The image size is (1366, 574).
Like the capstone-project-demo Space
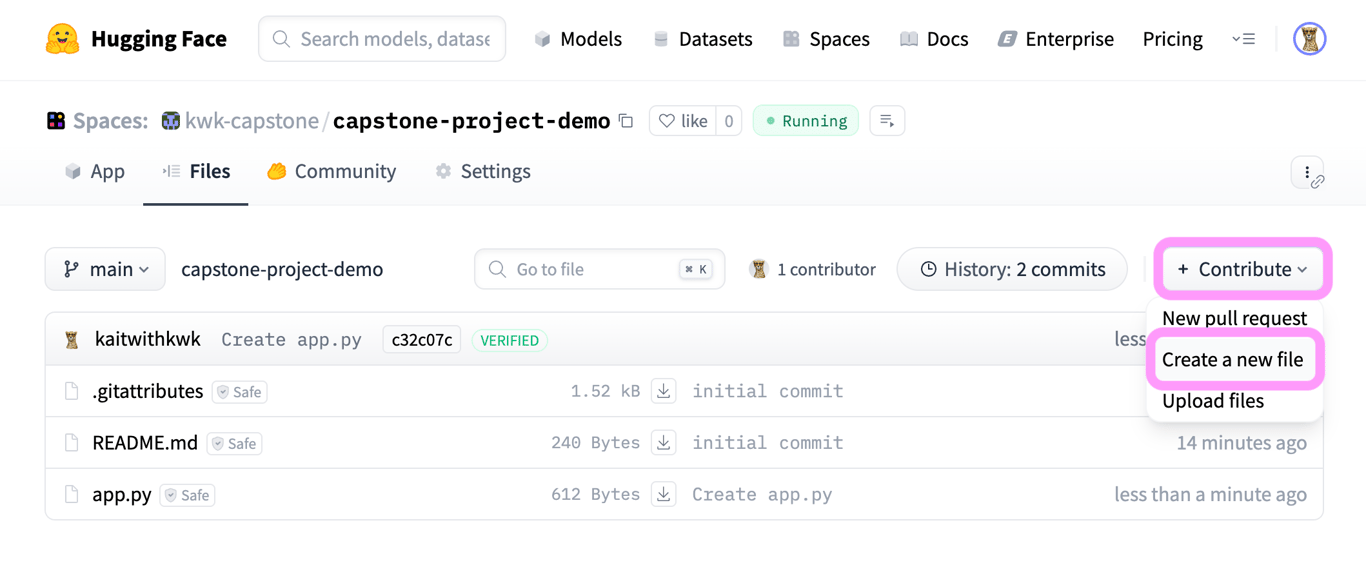point(683,121)
